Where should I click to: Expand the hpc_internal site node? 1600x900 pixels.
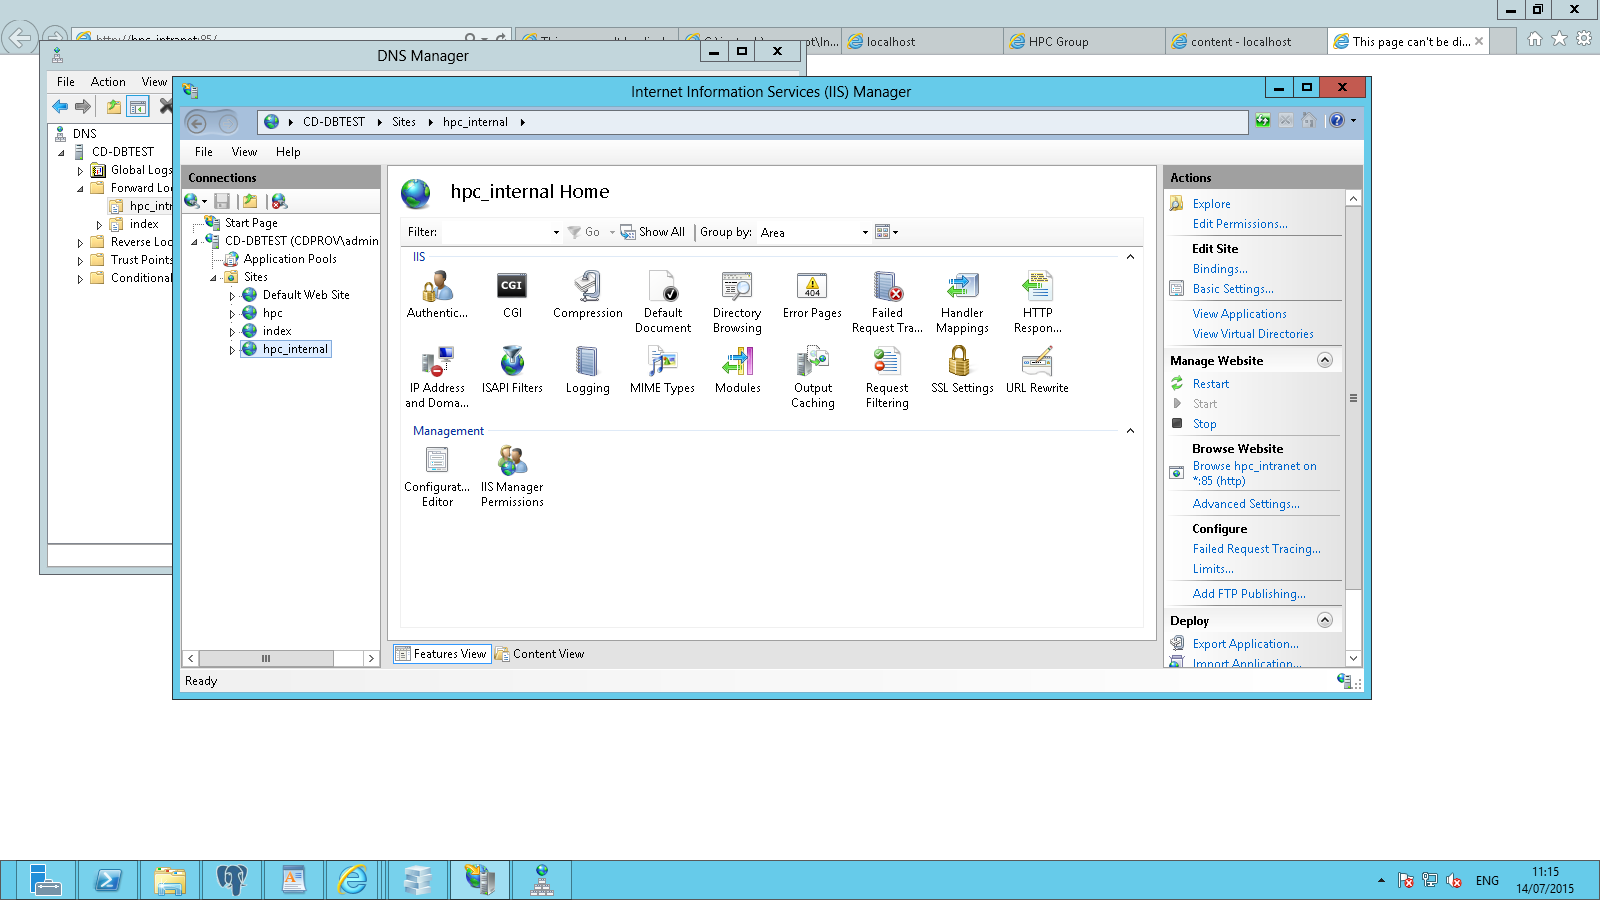tap(232, 350)
